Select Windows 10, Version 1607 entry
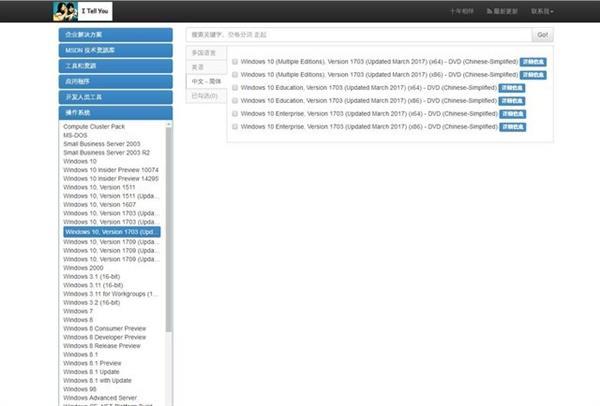Screen dimensions: 600x406 point(99,205)
